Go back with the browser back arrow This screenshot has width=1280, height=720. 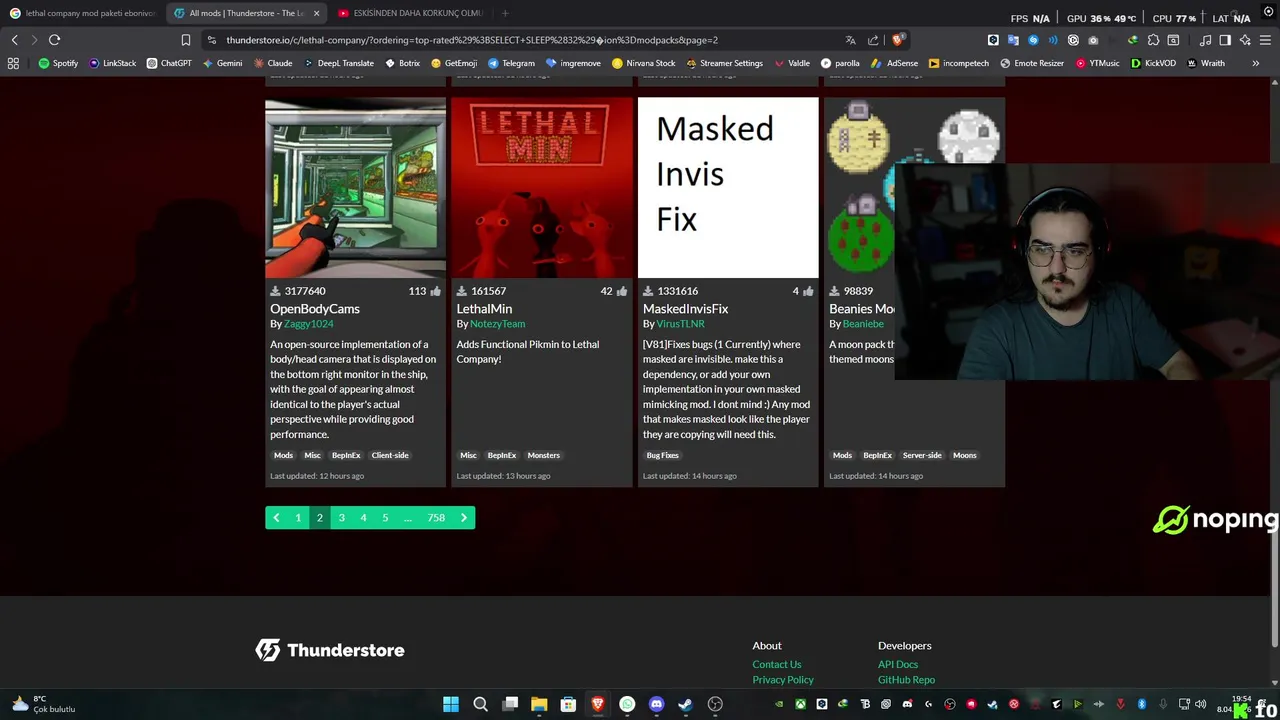pos(15,40)
